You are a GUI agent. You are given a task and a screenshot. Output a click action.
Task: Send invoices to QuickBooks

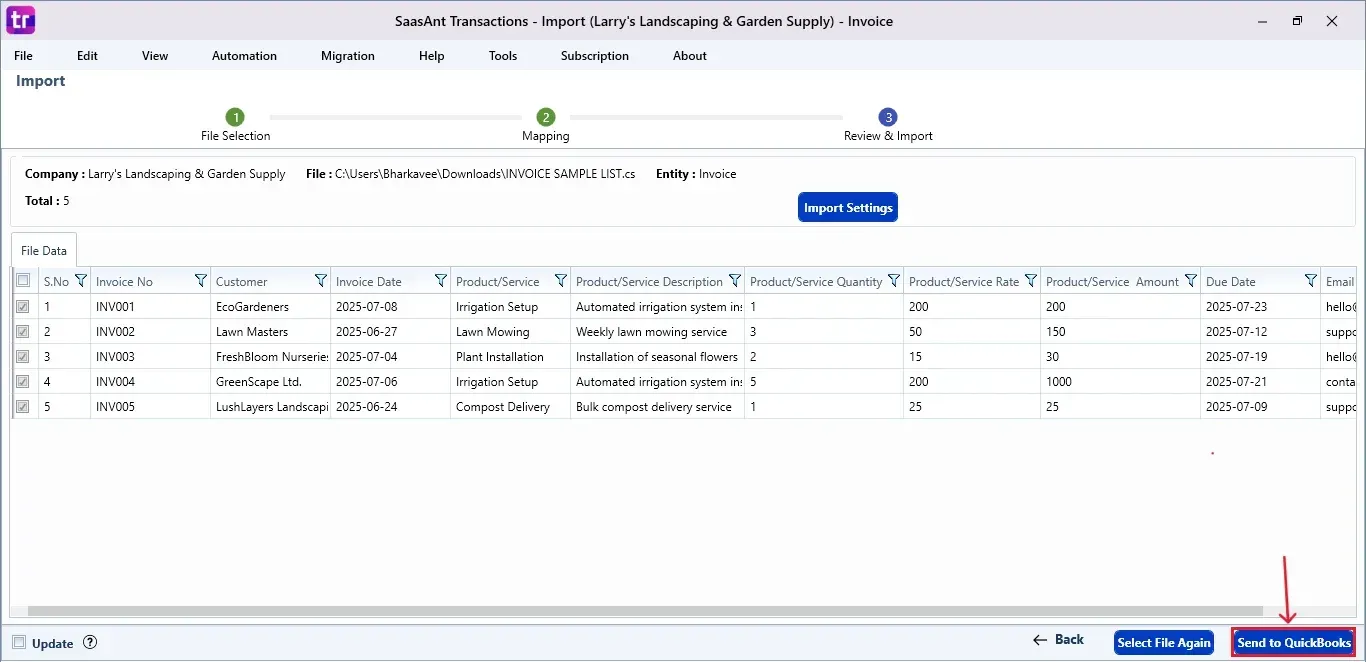[1294, 643]
